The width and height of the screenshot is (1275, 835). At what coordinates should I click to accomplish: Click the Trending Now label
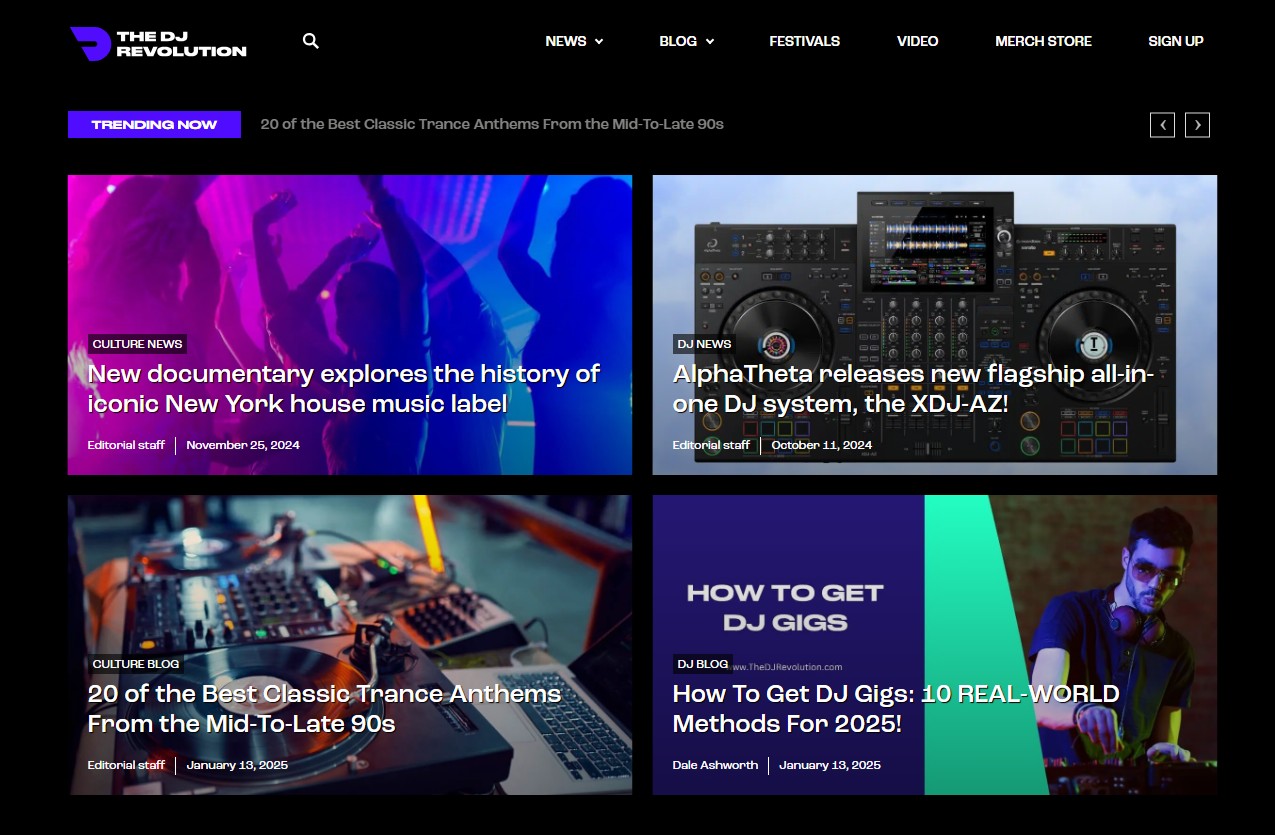154,125
